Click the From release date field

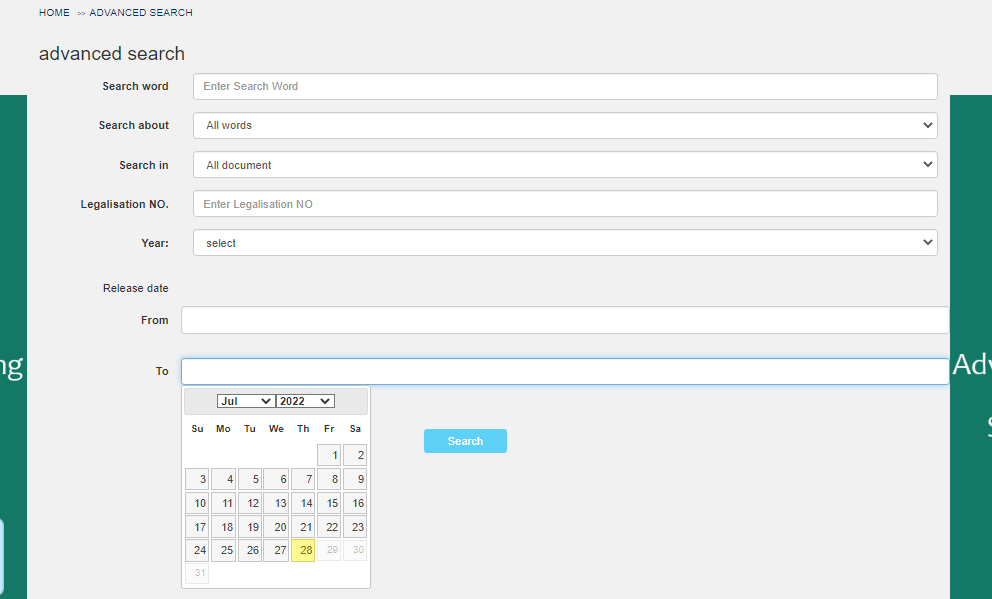tap(565, 320)
